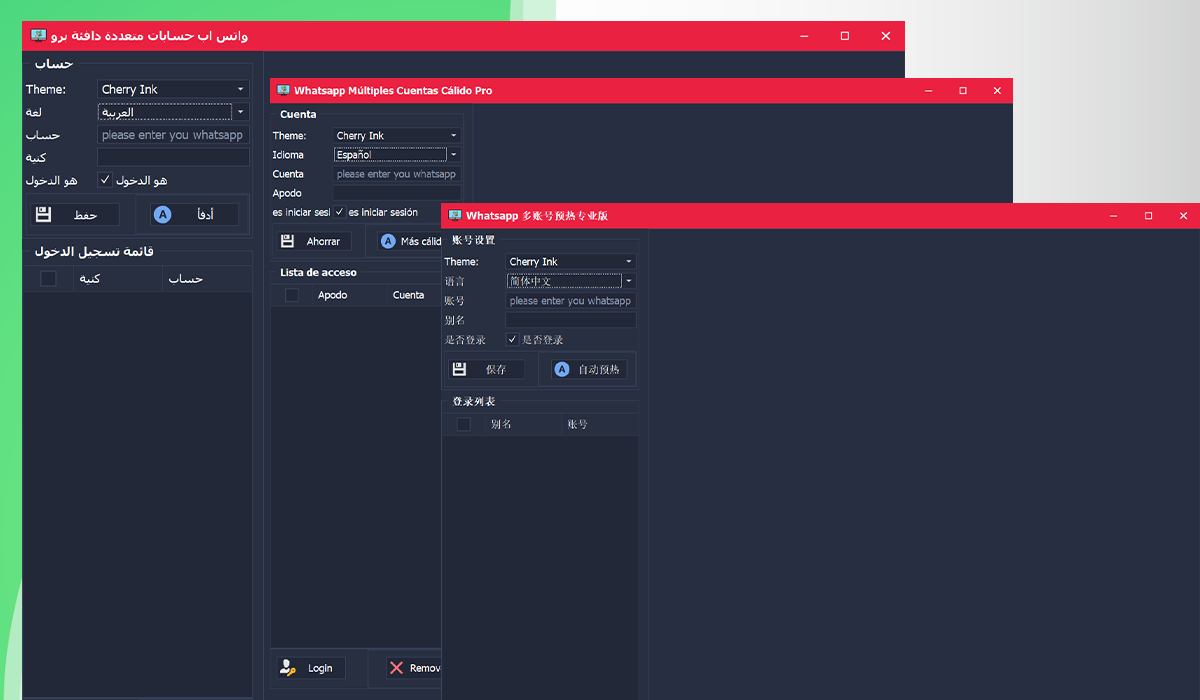Click the app icon in the Chinese window title bar

point(455,215)
